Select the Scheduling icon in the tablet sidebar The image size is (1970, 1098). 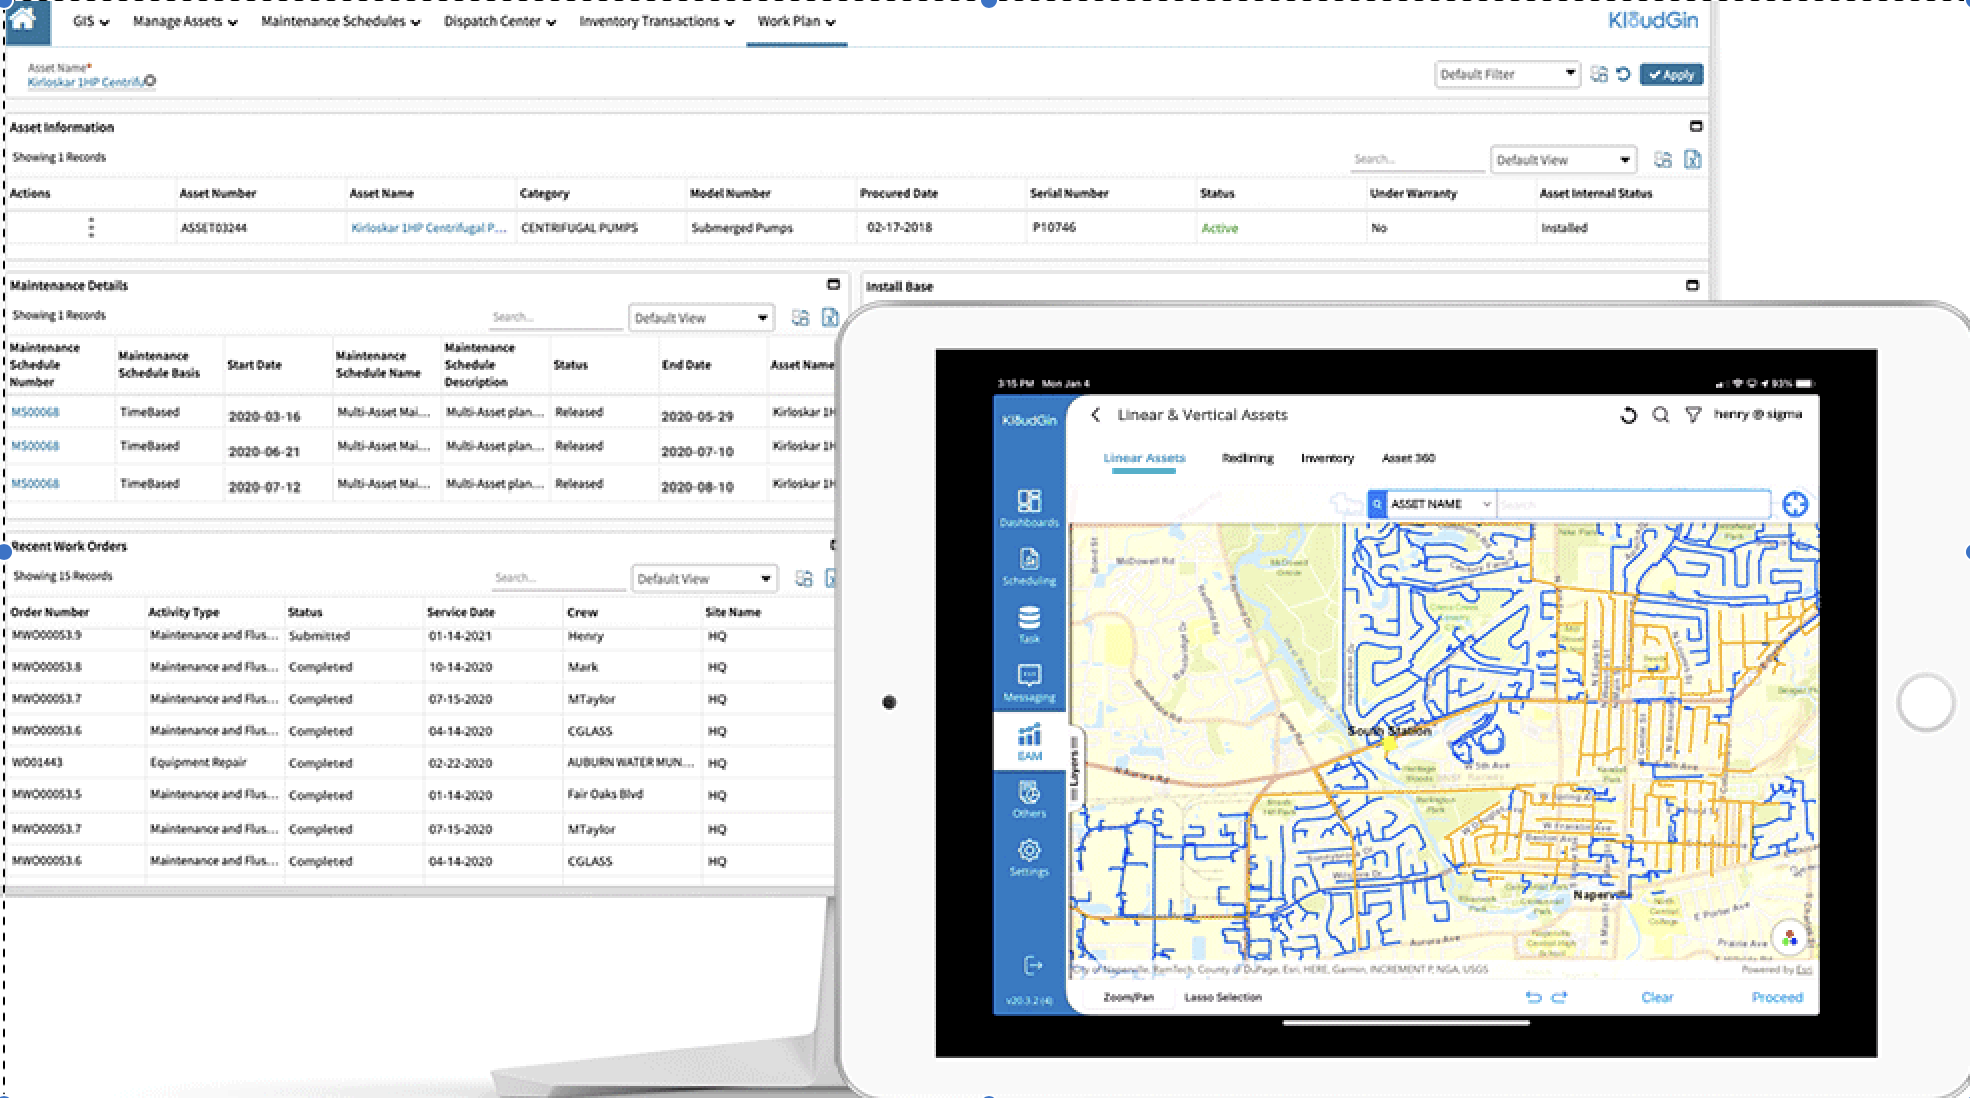click(x=1030, y=560)
